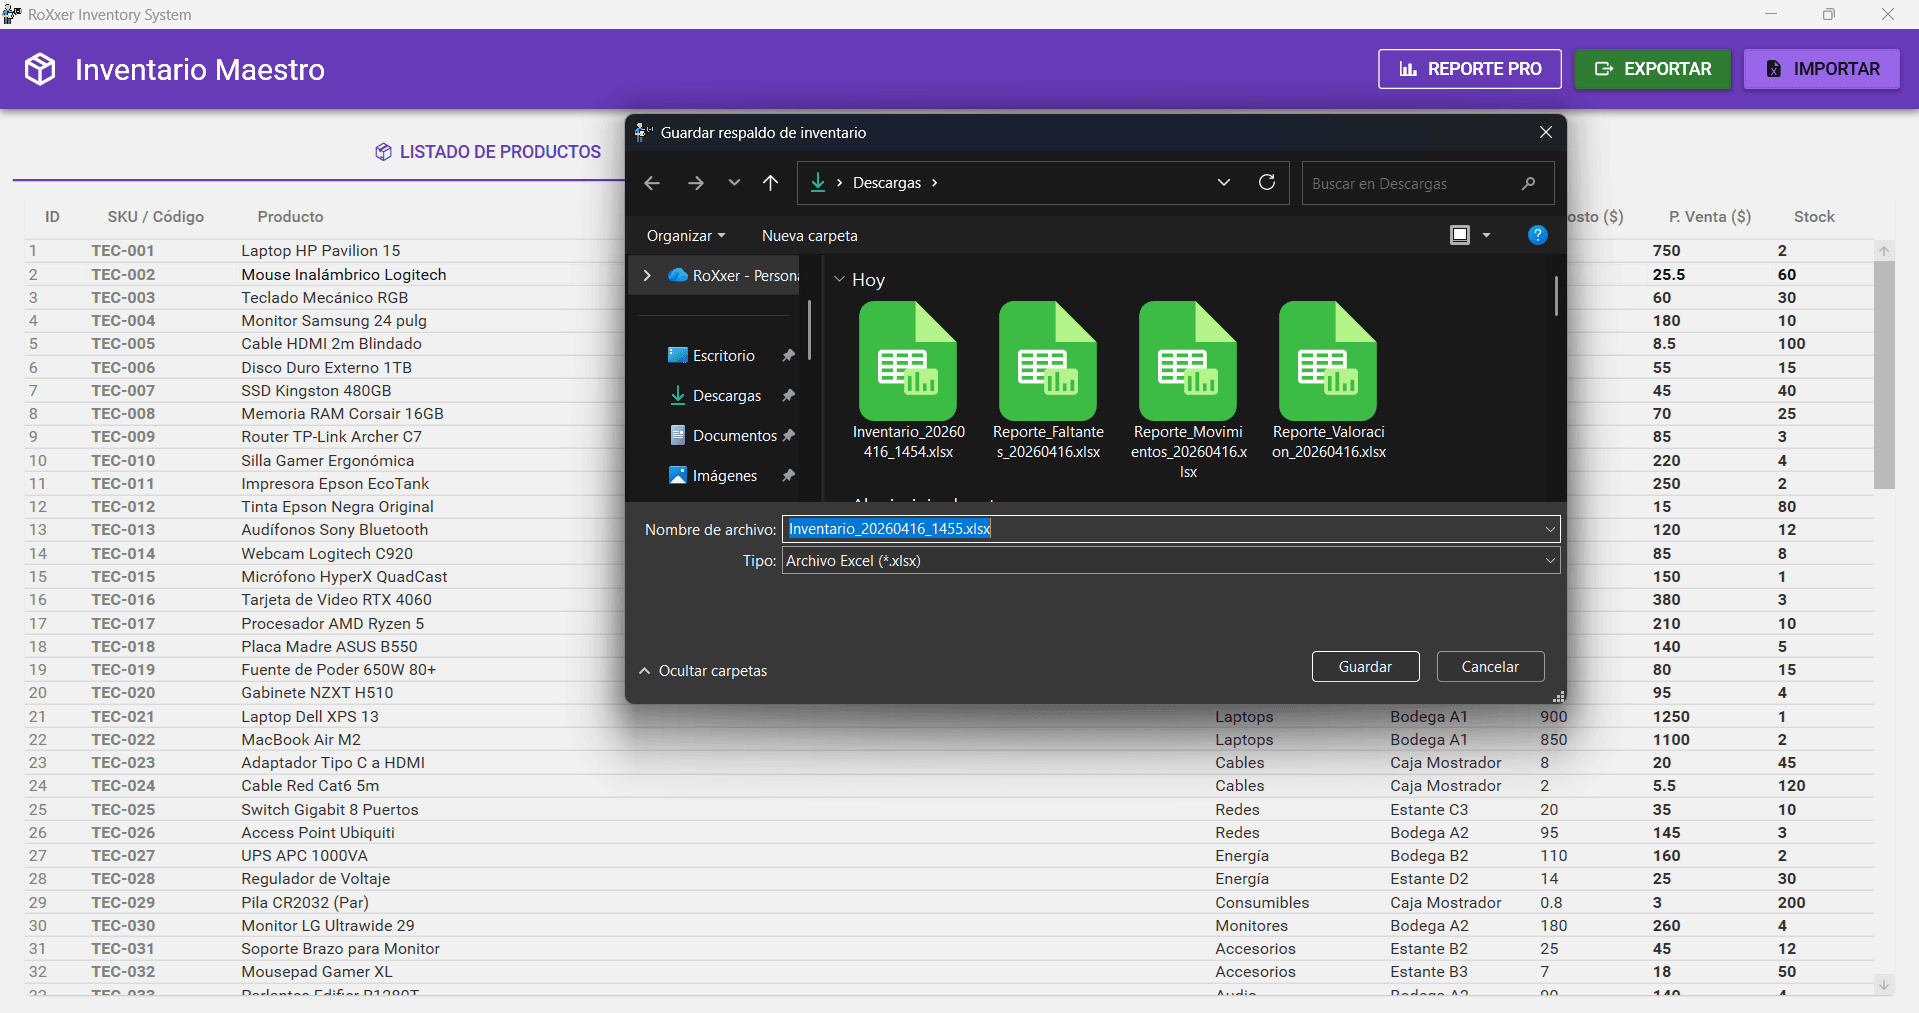
Task: Click the Inventario Maestro box logo icon
Action: 40,69
